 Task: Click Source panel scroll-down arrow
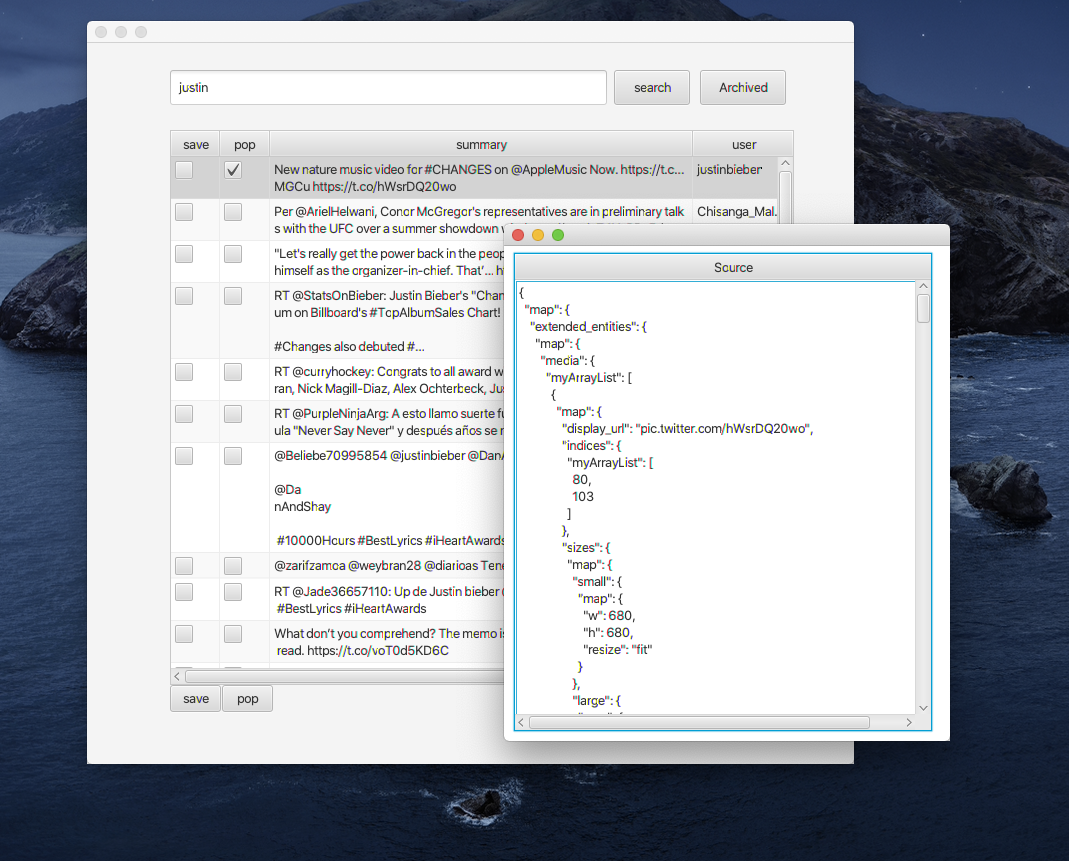pos(923,708)
